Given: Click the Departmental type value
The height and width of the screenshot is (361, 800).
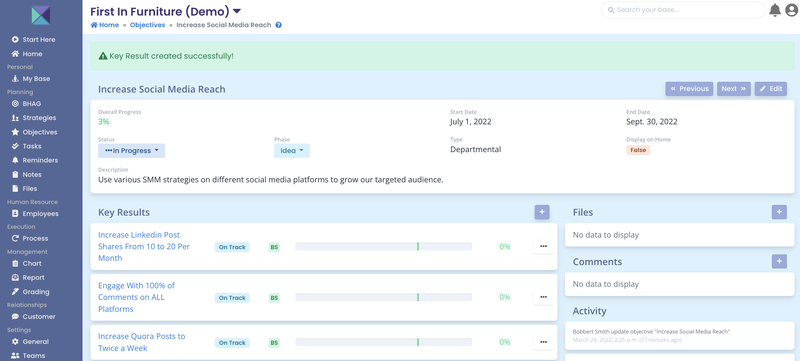Looking at the screenshot, I should pyautogui.click(x=476, y=149).
